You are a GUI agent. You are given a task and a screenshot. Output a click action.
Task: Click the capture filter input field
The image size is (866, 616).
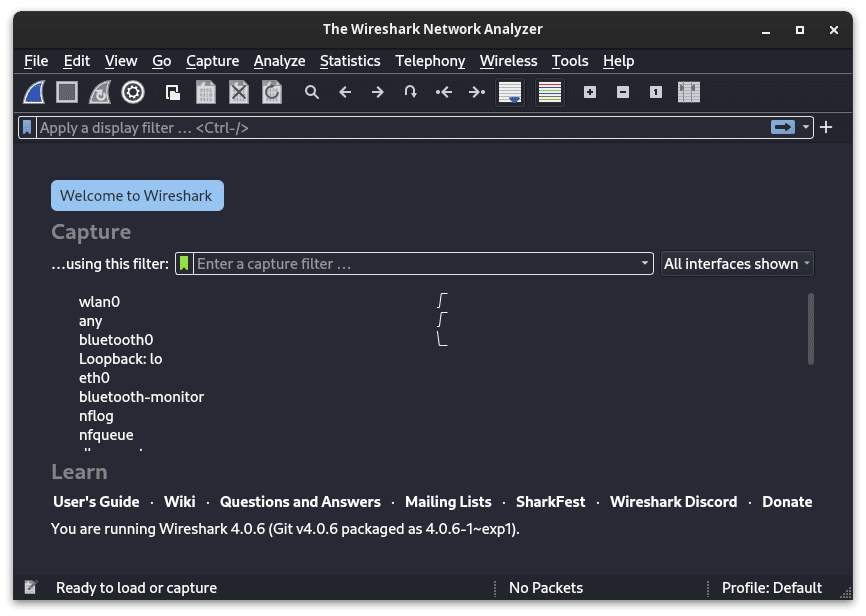tap(416, 264)
